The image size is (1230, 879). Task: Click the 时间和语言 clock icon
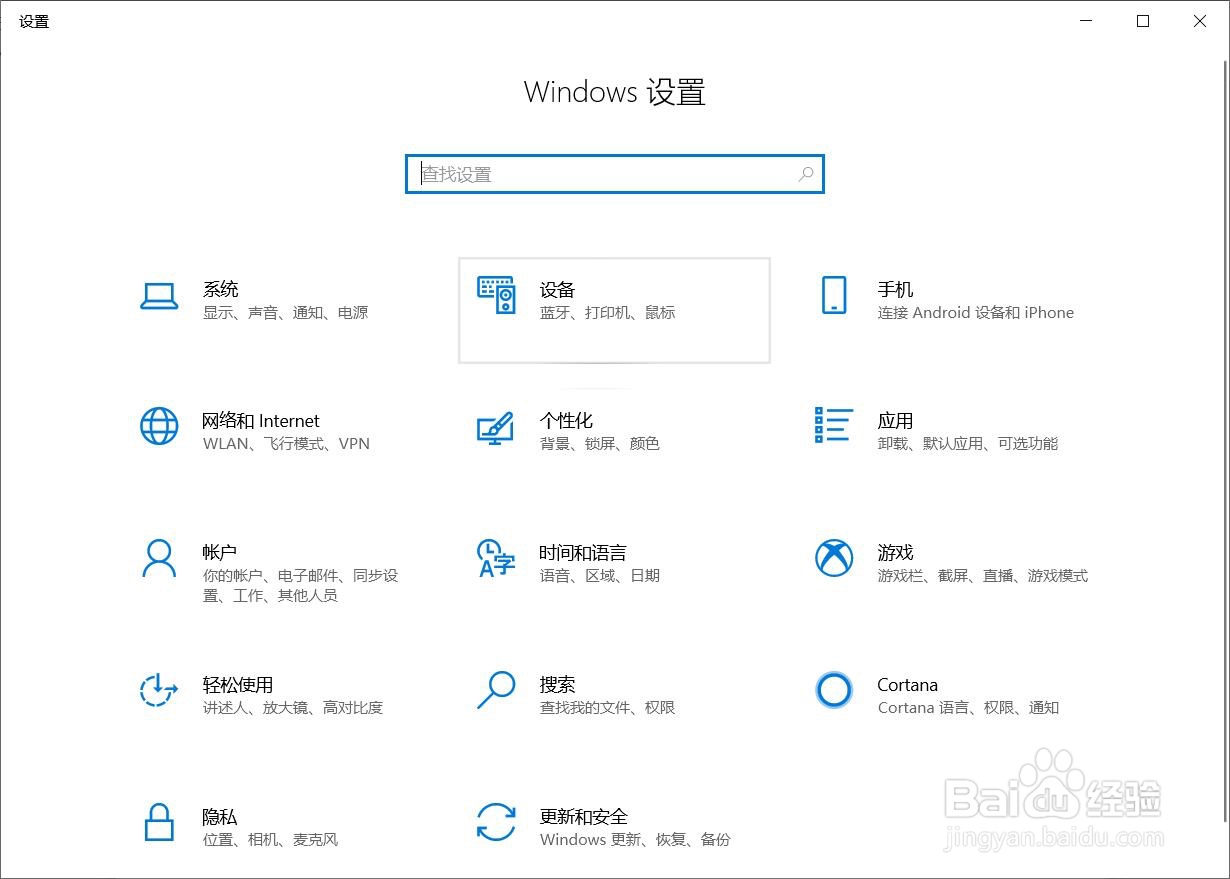pos(496,558)
